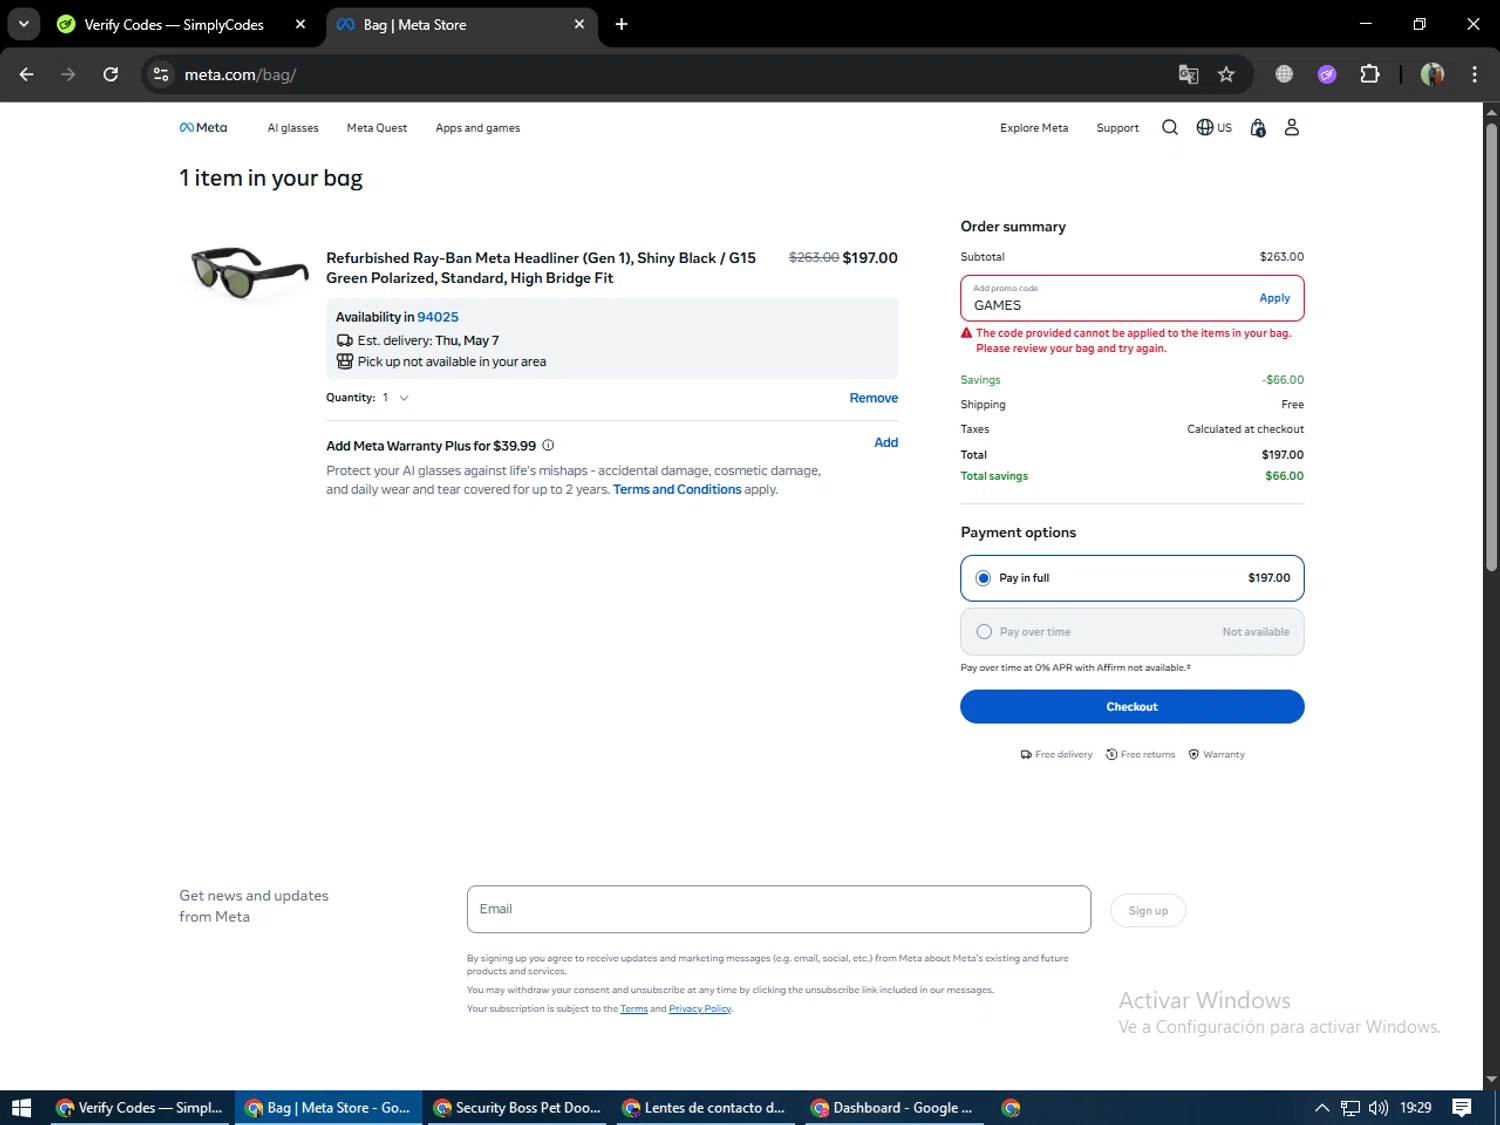
Task: Click the volume speaker tray icon
Action: tap(1378, 1108)
